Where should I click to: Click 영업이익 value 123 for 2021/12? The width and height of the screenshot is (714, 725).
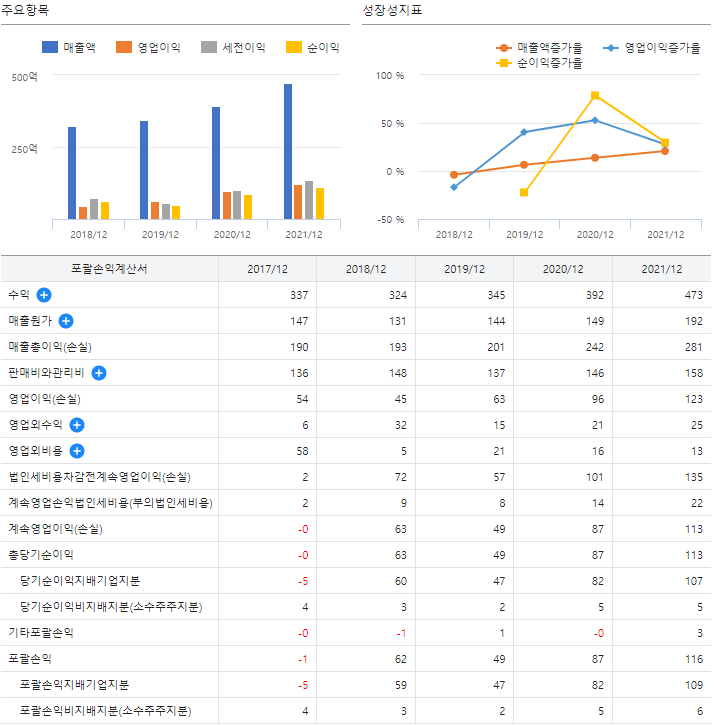(x=694, y=399)
